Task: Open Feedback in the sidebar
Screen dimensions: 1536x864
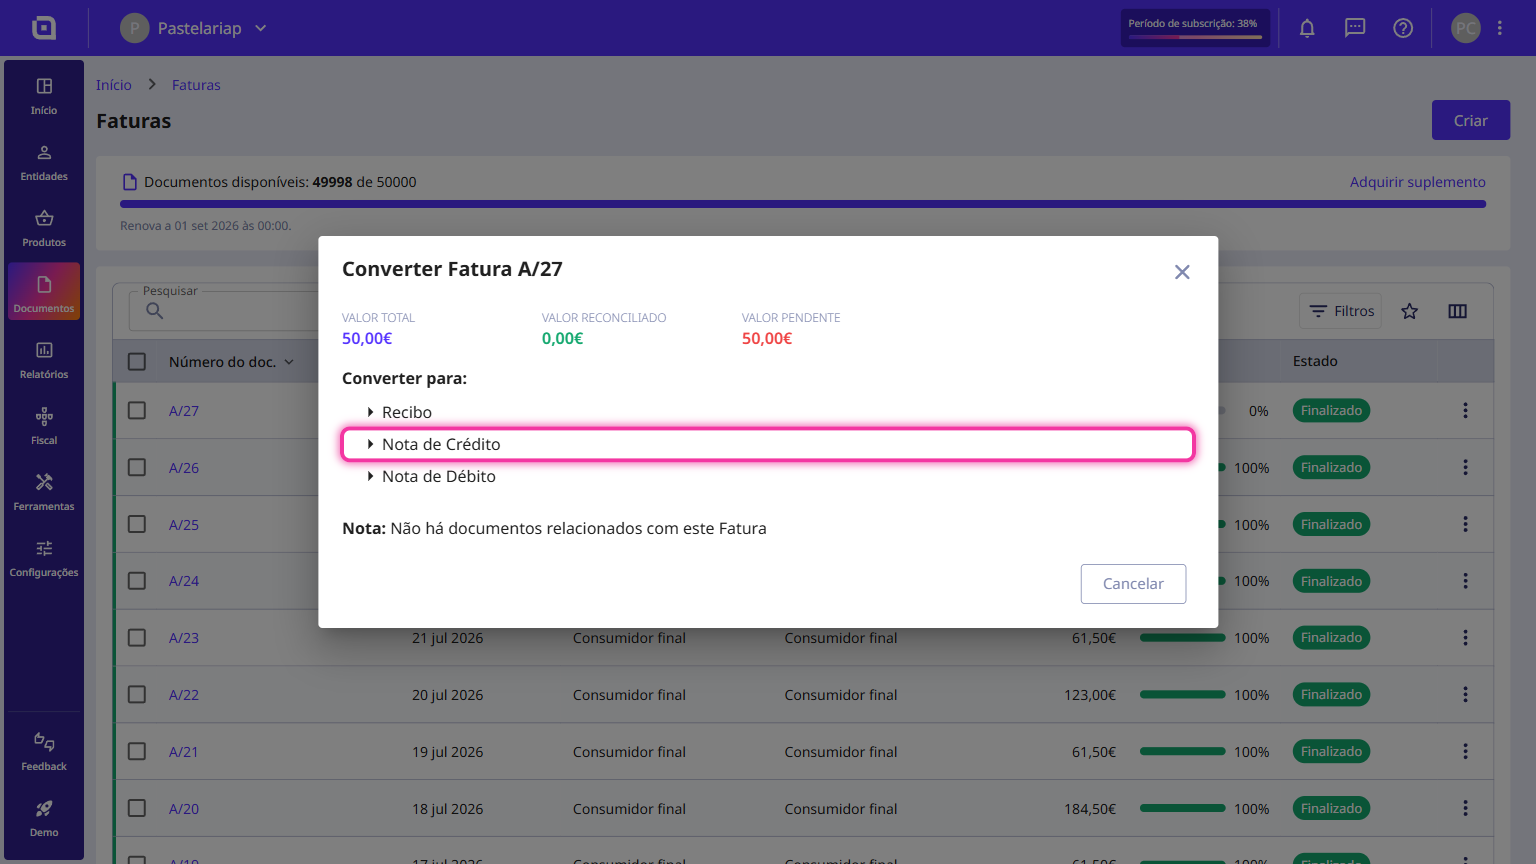Action: click(44, 753)
